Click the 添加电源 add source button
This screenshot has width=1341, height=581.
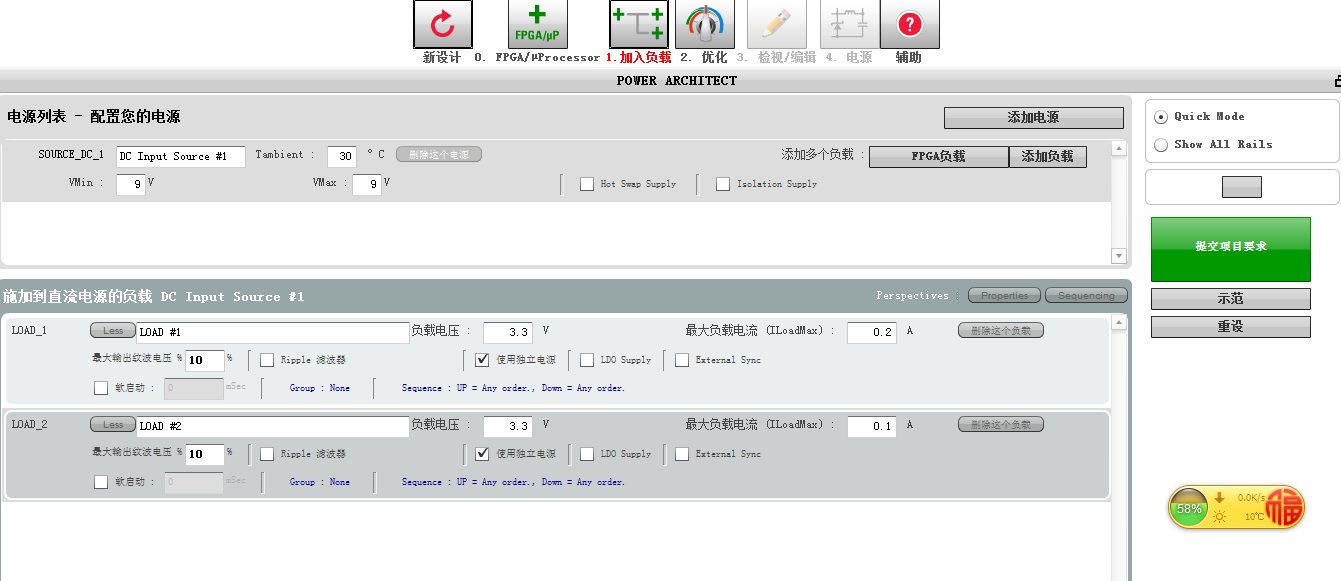click(1034, 118)
